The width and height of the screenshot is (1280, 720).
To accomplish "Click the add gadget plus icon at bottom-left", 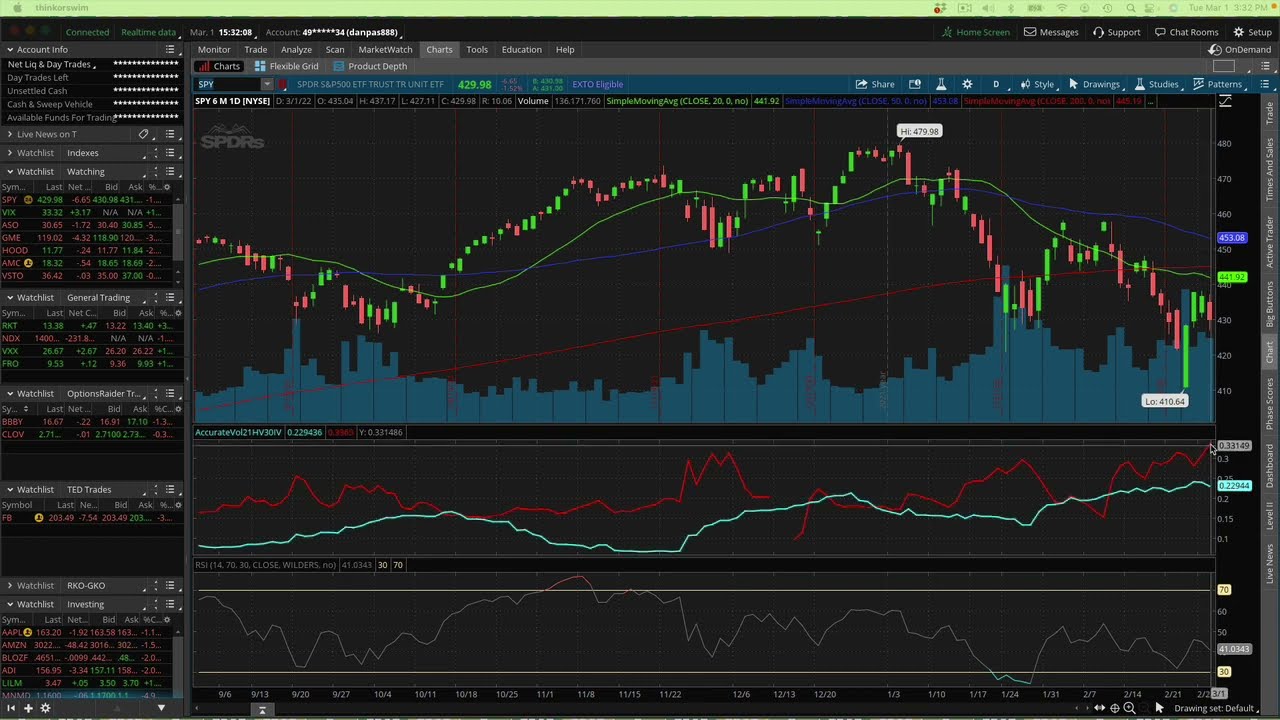I will click(x=28, y=708).
